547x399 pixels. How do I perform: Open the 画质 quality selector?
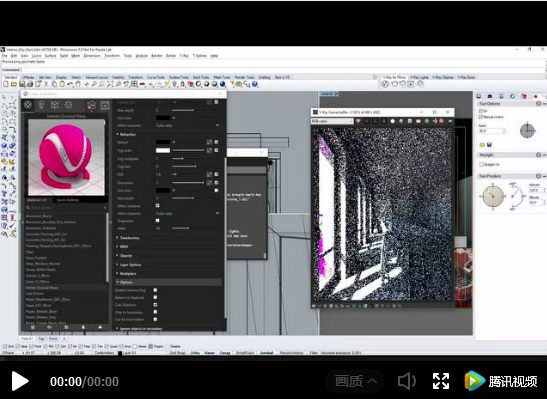pyautogui.click(x=355, y=381)
